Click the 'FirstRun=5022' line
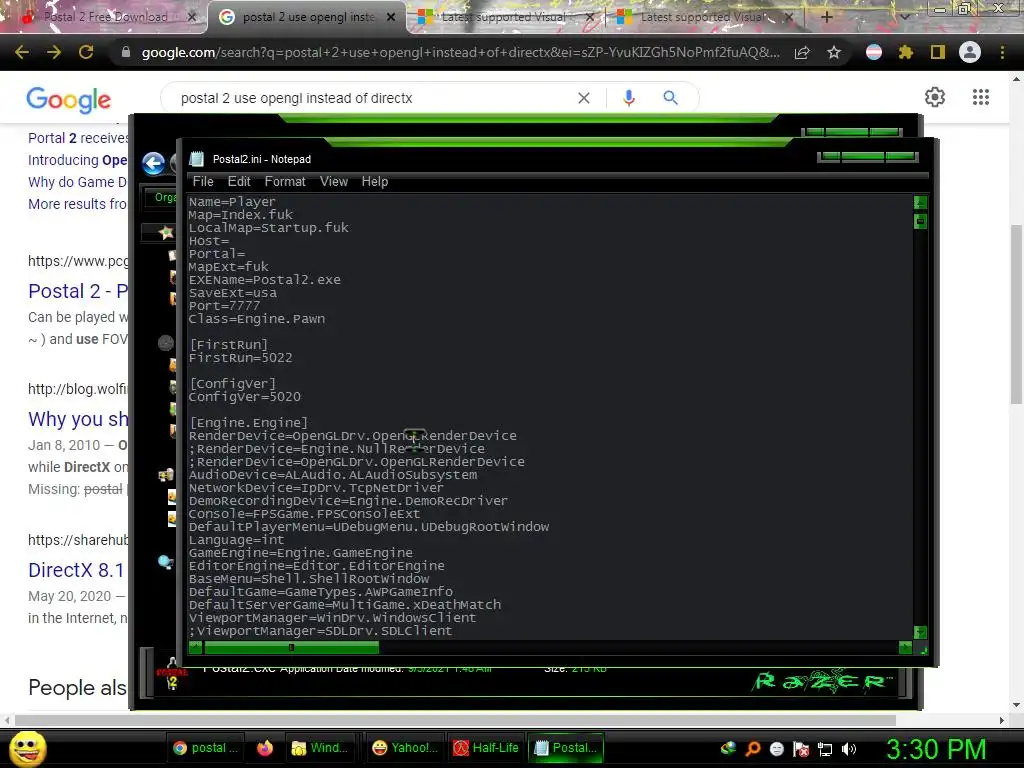This screenshot has width=1024, height=768. pyautogui.click(x=240, y=358)
